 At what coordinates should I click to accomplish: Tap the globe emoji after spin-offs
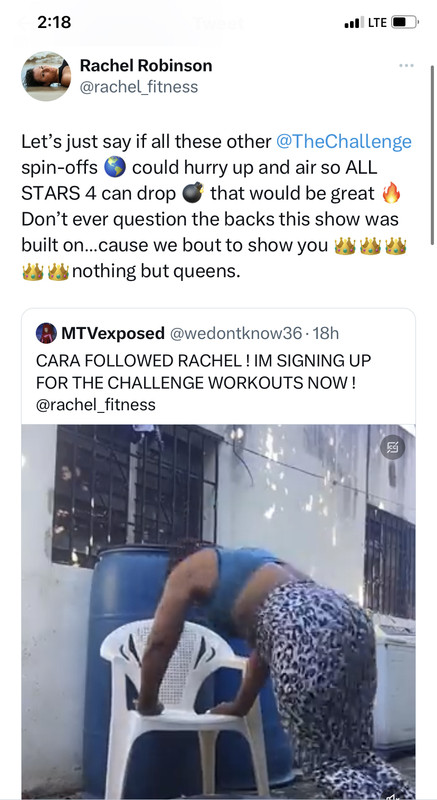pos(115,167)
